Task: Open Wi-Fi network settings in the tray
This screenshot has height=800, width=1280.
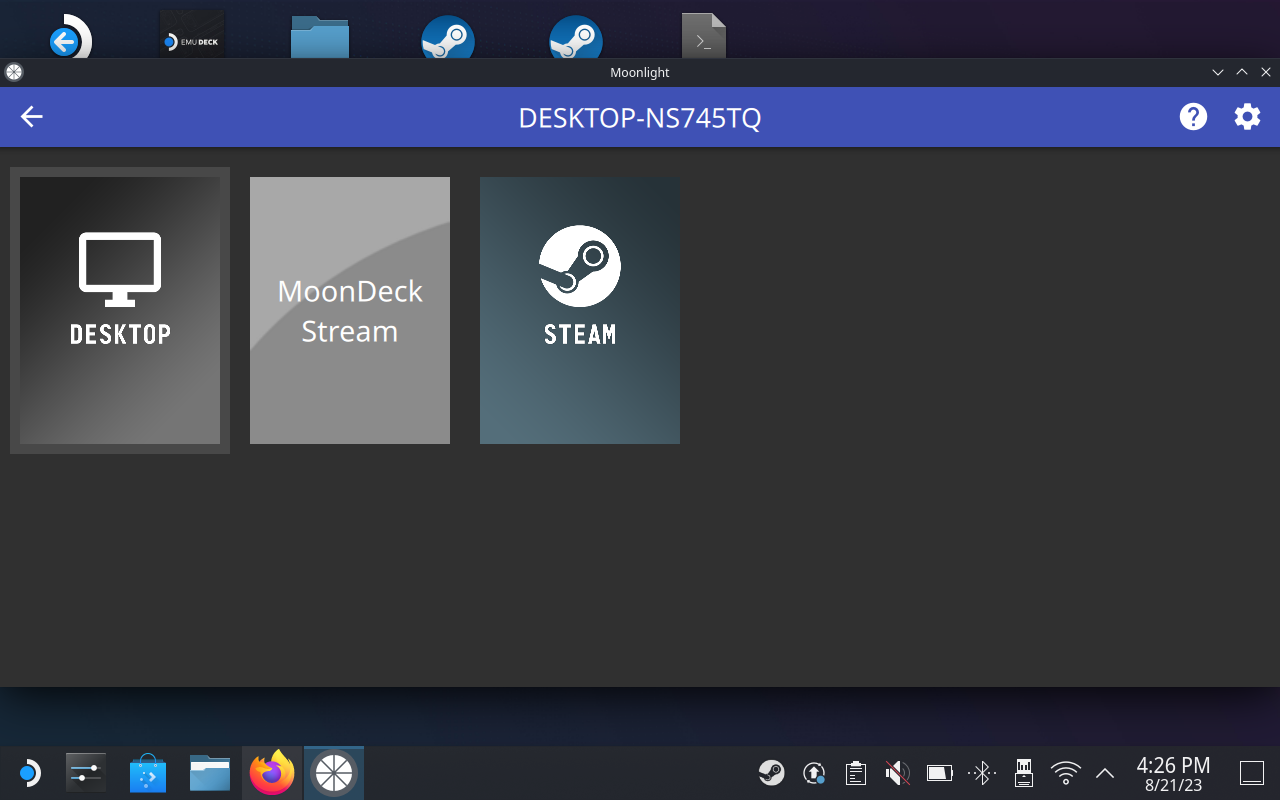Action: click(1065, 773)
